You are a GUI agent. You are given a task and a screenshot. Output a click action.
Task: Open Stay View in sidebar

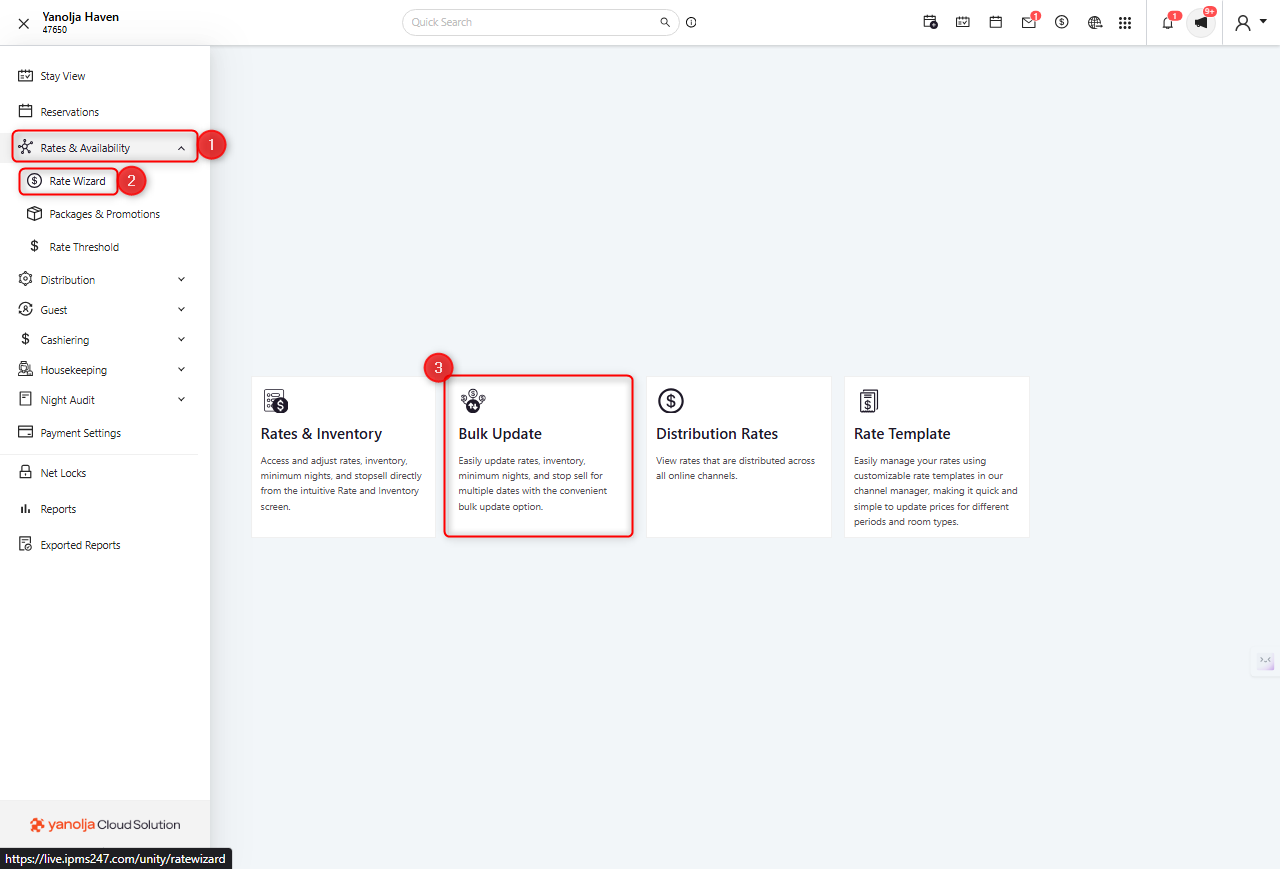pos(63,76)
